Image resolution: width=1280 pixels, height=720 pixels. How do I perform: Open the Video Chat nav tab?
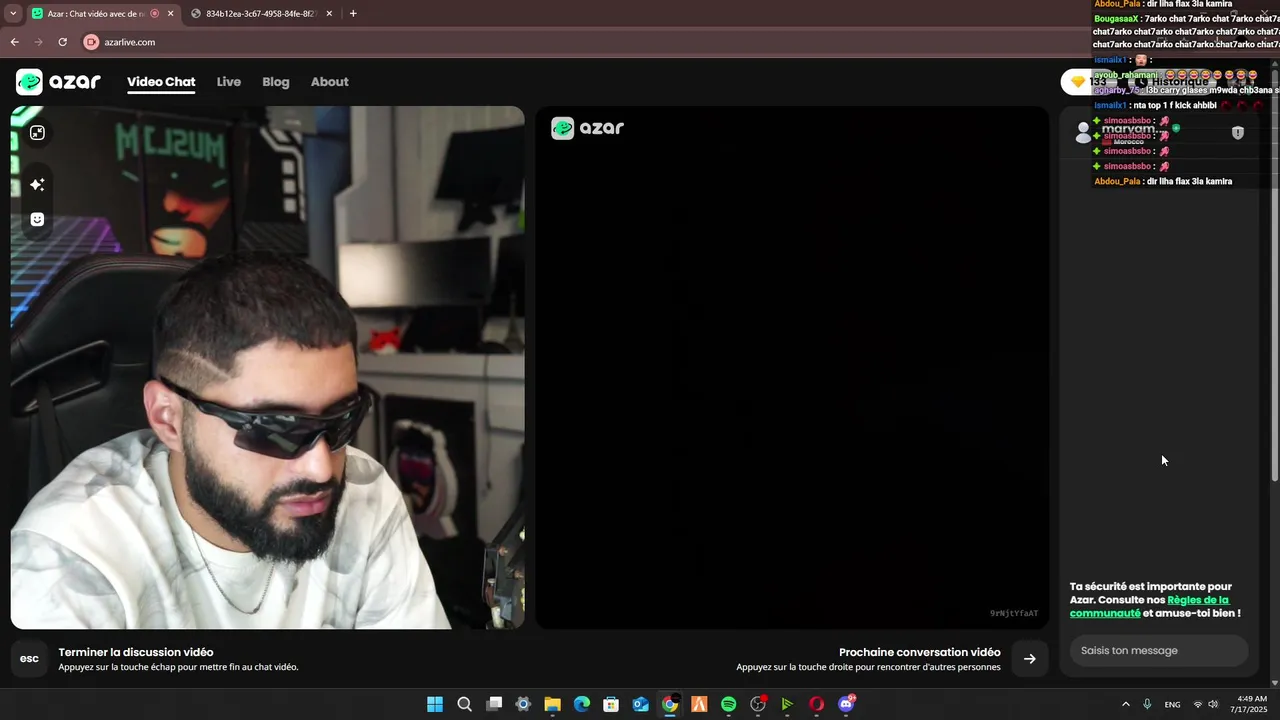point(161,82)
